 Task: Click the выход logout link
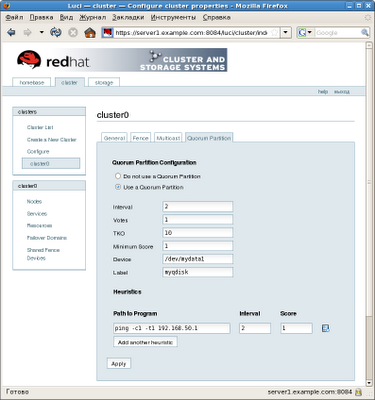pos(342,91)
